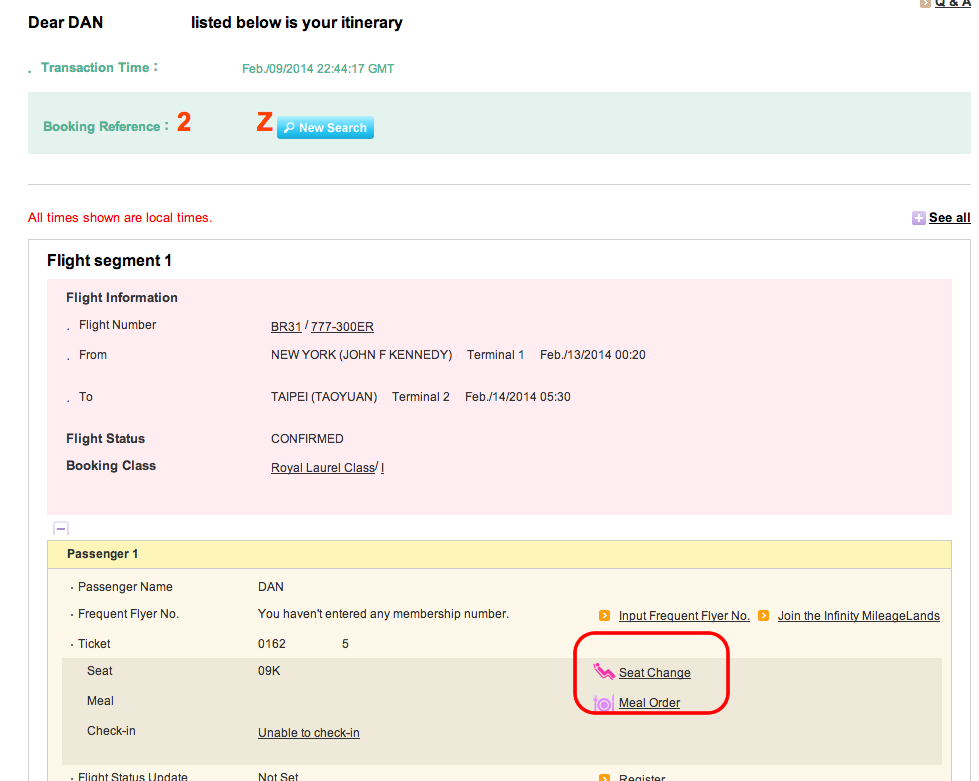Click the purple meal plate icon
The height and width of the screenshot is (781, 979).
(x=603, y=704)
